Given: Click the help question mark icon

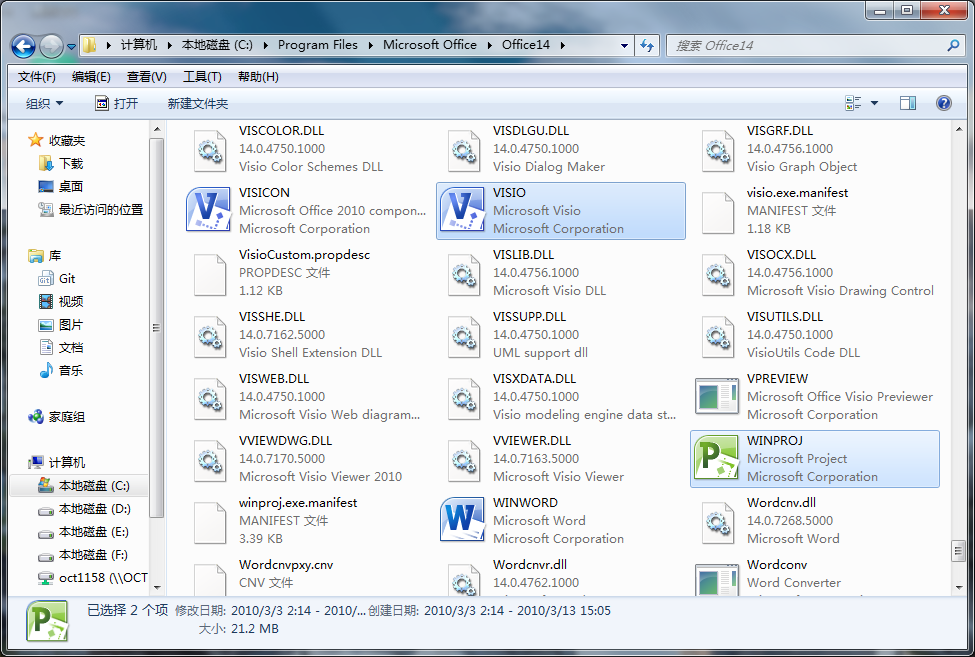Looking at the screenshot, I should (x=943, y=103).
